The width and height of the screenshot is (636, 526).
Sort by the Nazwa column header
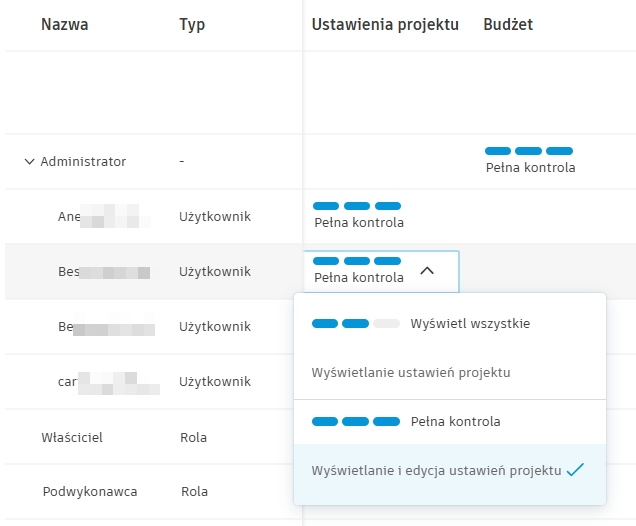[64, 24]
